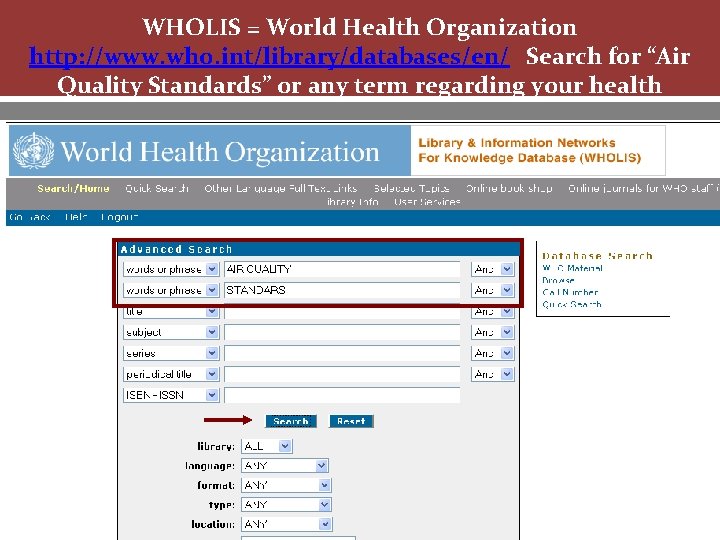Click the Reset button

[351, 421]
